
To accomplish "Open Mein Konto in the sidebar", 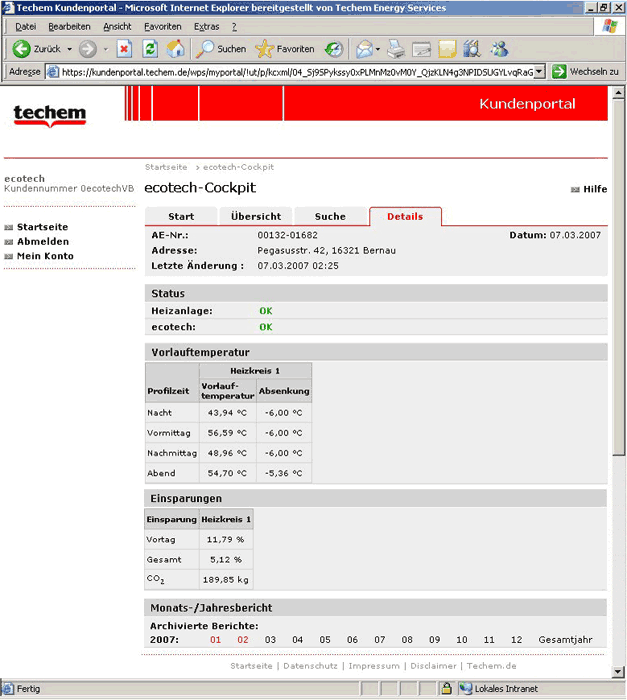I will pyautogui.click(x=45, y=256).
